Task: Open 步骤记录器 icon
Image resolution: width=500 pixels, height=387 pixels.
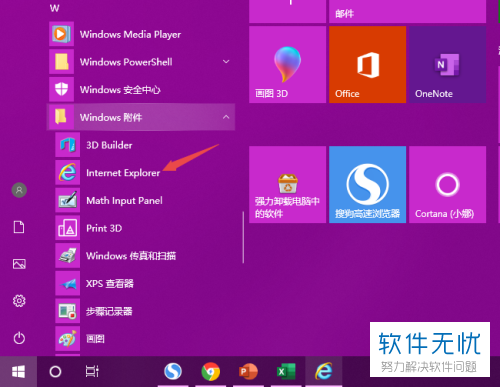Action: tap(68, 311)
